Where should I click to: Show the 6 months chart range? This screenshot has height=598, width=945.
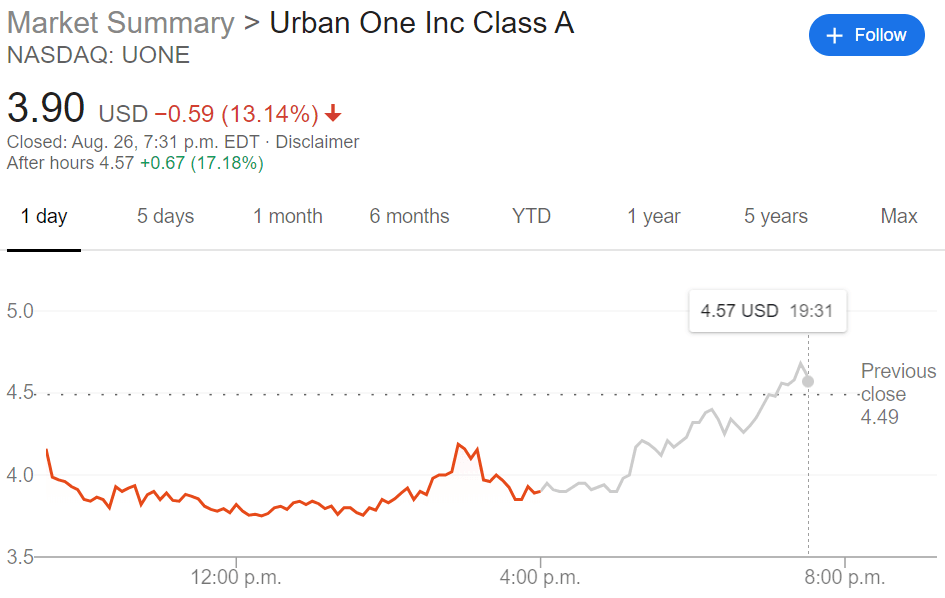click(409, 216)
